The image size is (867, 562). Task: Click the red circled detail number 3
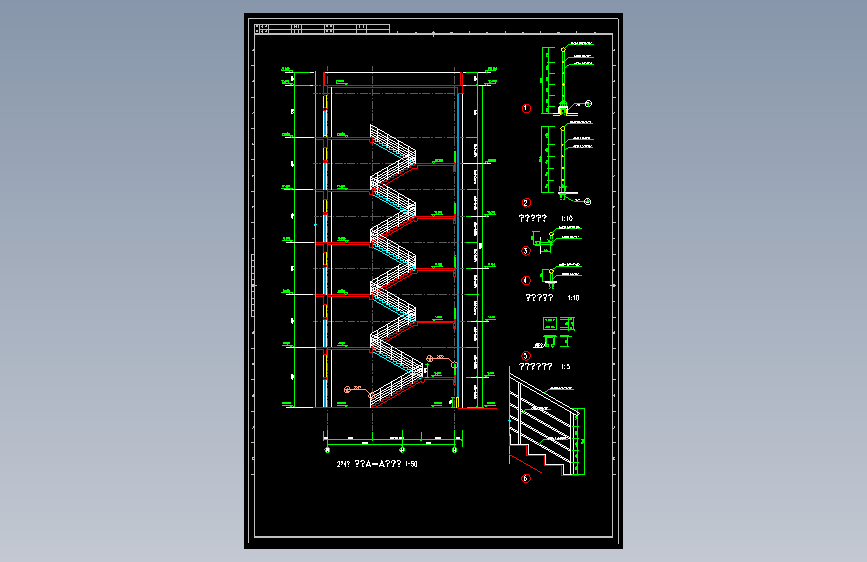click(526, 251)
